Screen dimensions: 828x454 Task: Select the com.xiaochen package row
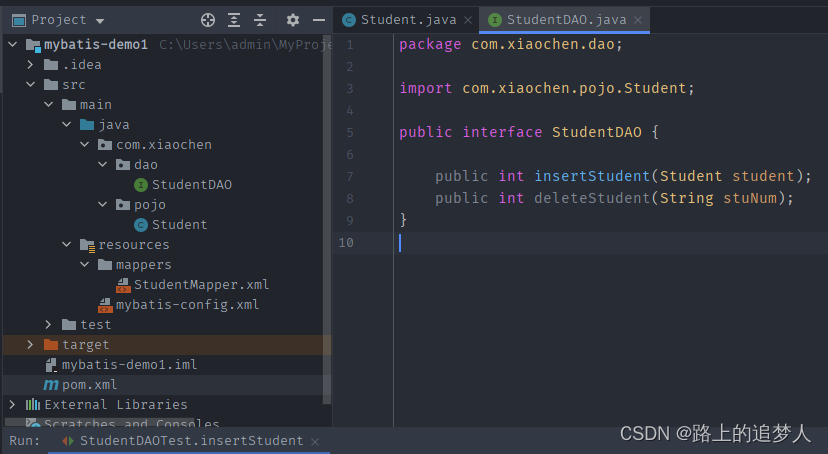[164, 145]
